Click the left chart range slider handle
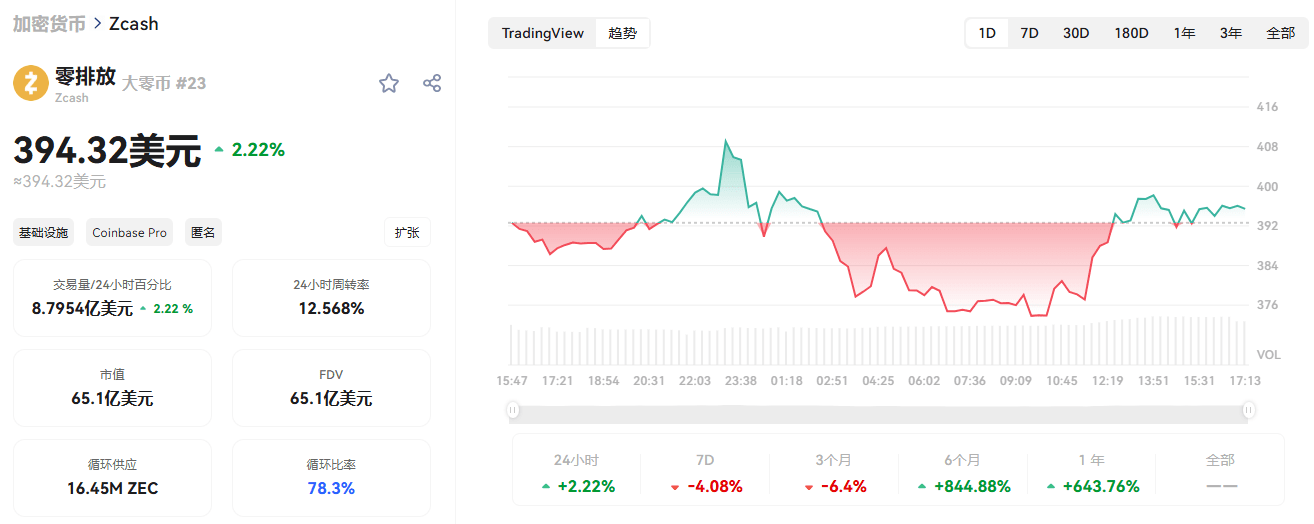This screenshot has height=524, width=1314. pos(513,409)
